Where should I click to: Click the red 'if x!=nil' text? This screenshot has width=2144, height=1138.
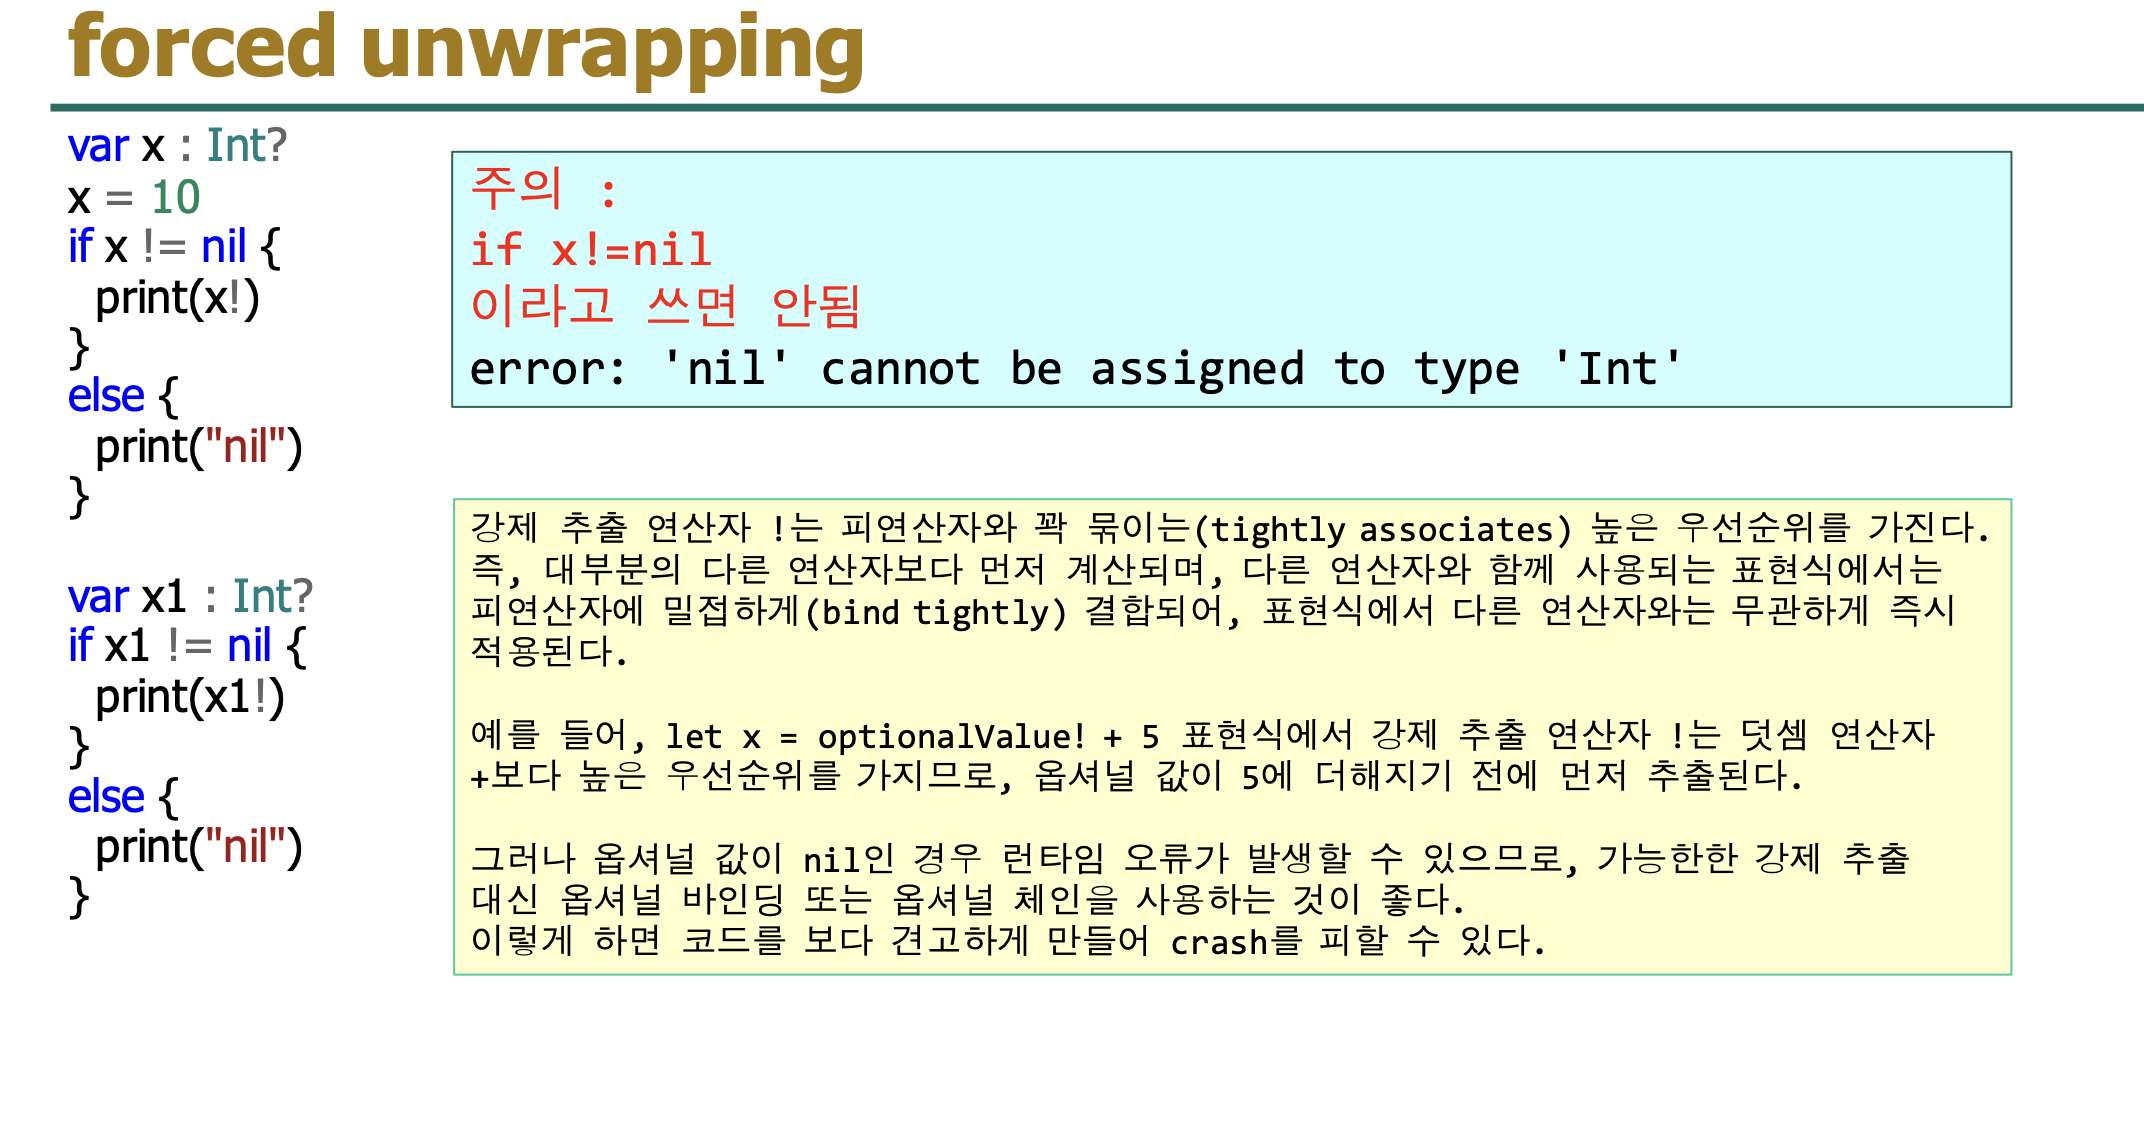click(591, 250)
